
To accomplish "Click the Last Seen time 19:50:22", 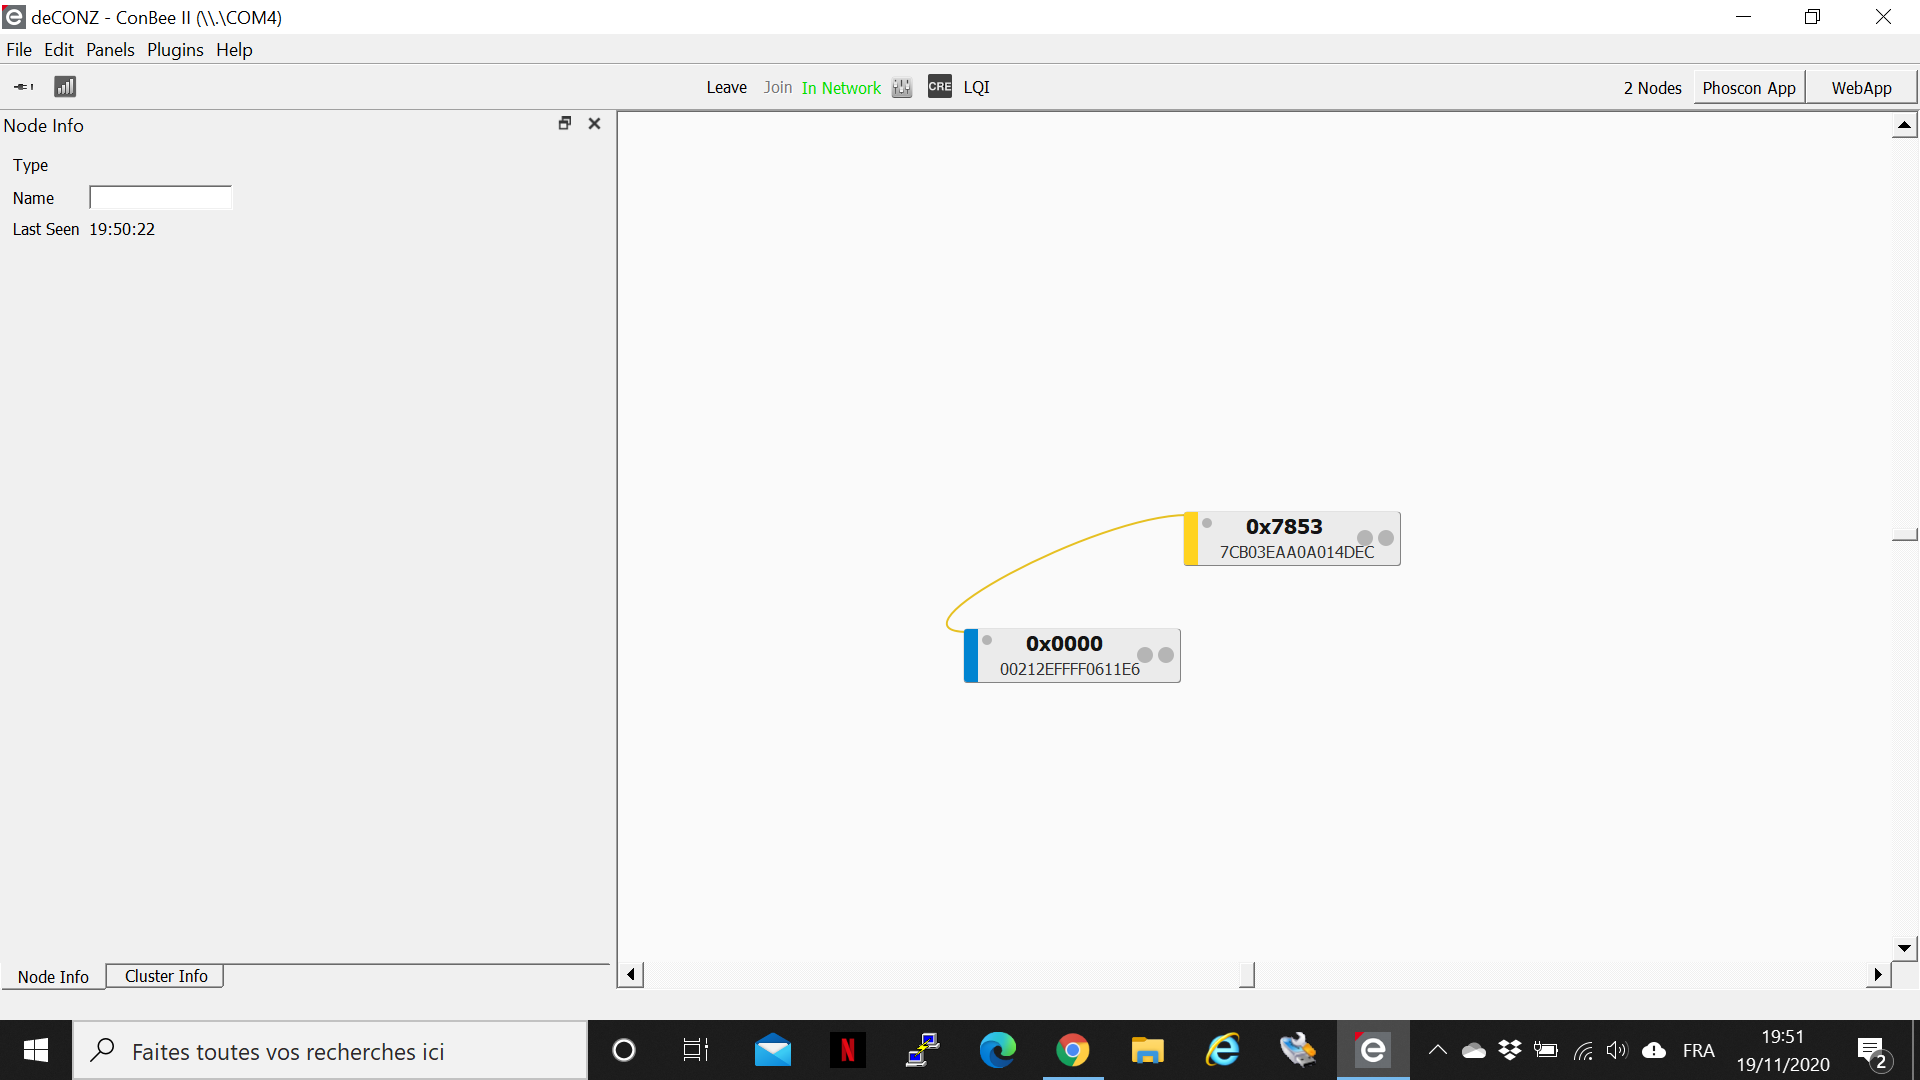I will coord(122,229).
